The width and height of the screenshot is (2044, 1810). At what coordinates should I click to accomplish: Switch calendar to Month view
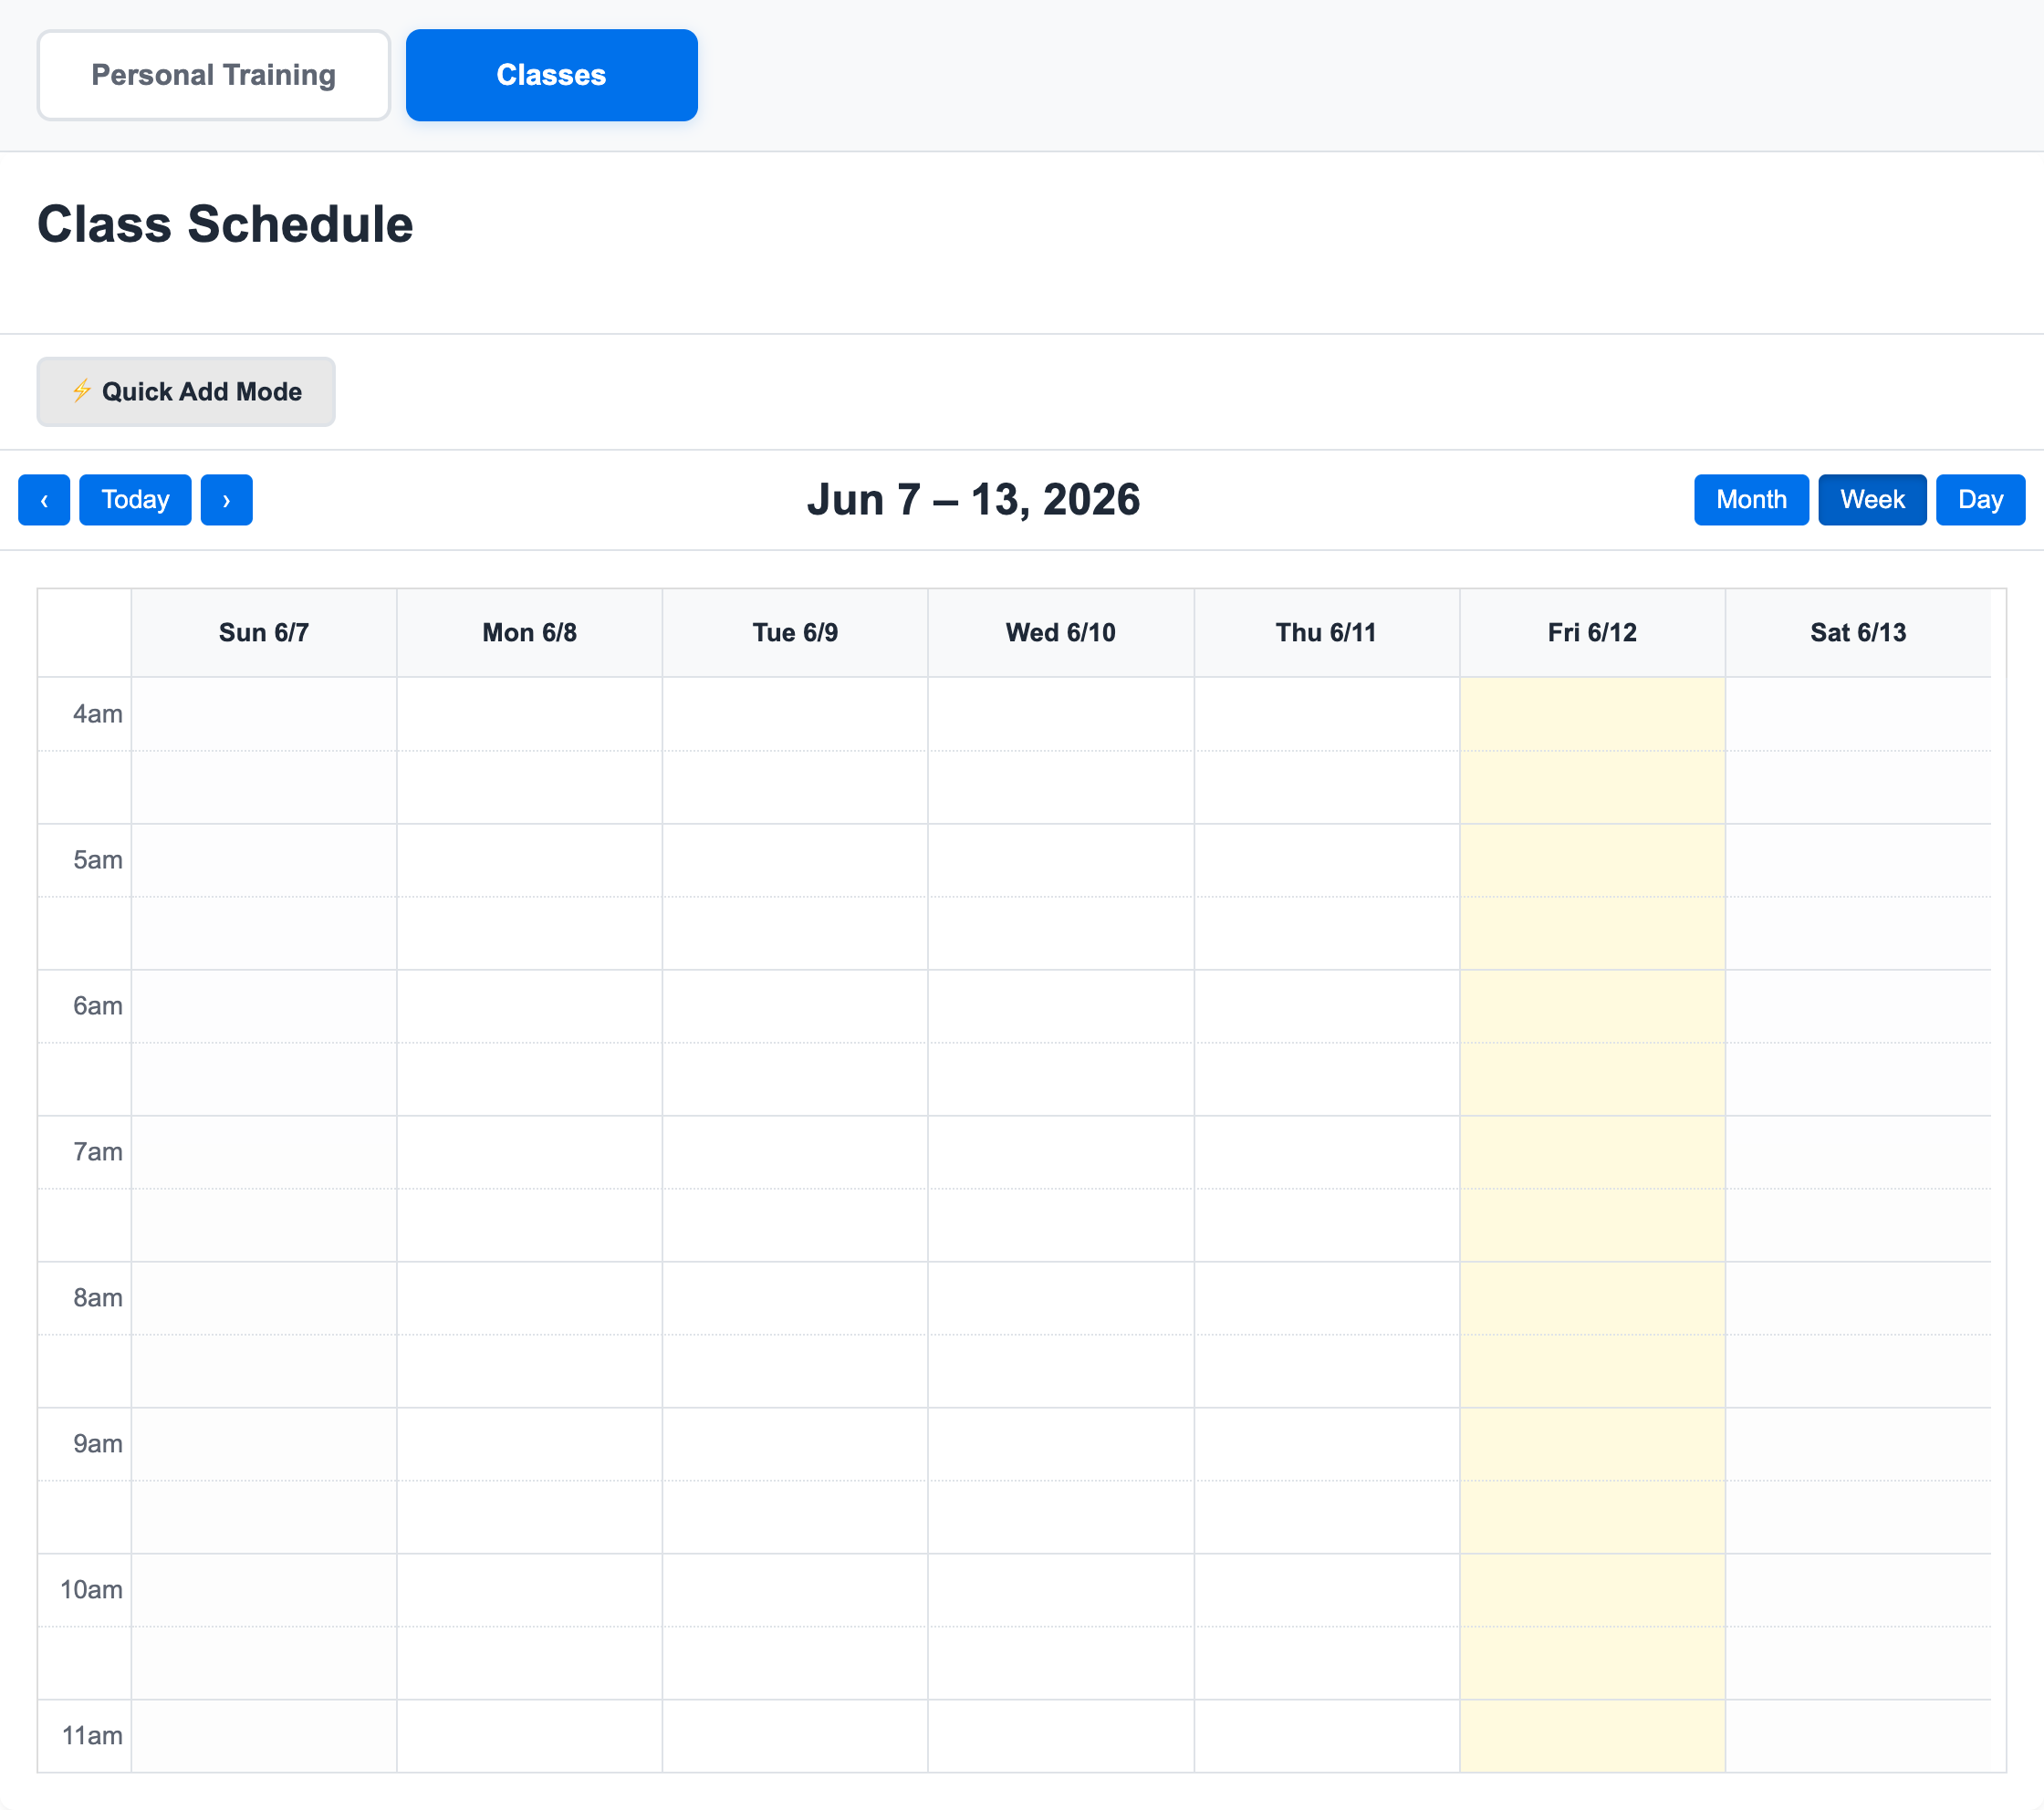[1751, 499]
